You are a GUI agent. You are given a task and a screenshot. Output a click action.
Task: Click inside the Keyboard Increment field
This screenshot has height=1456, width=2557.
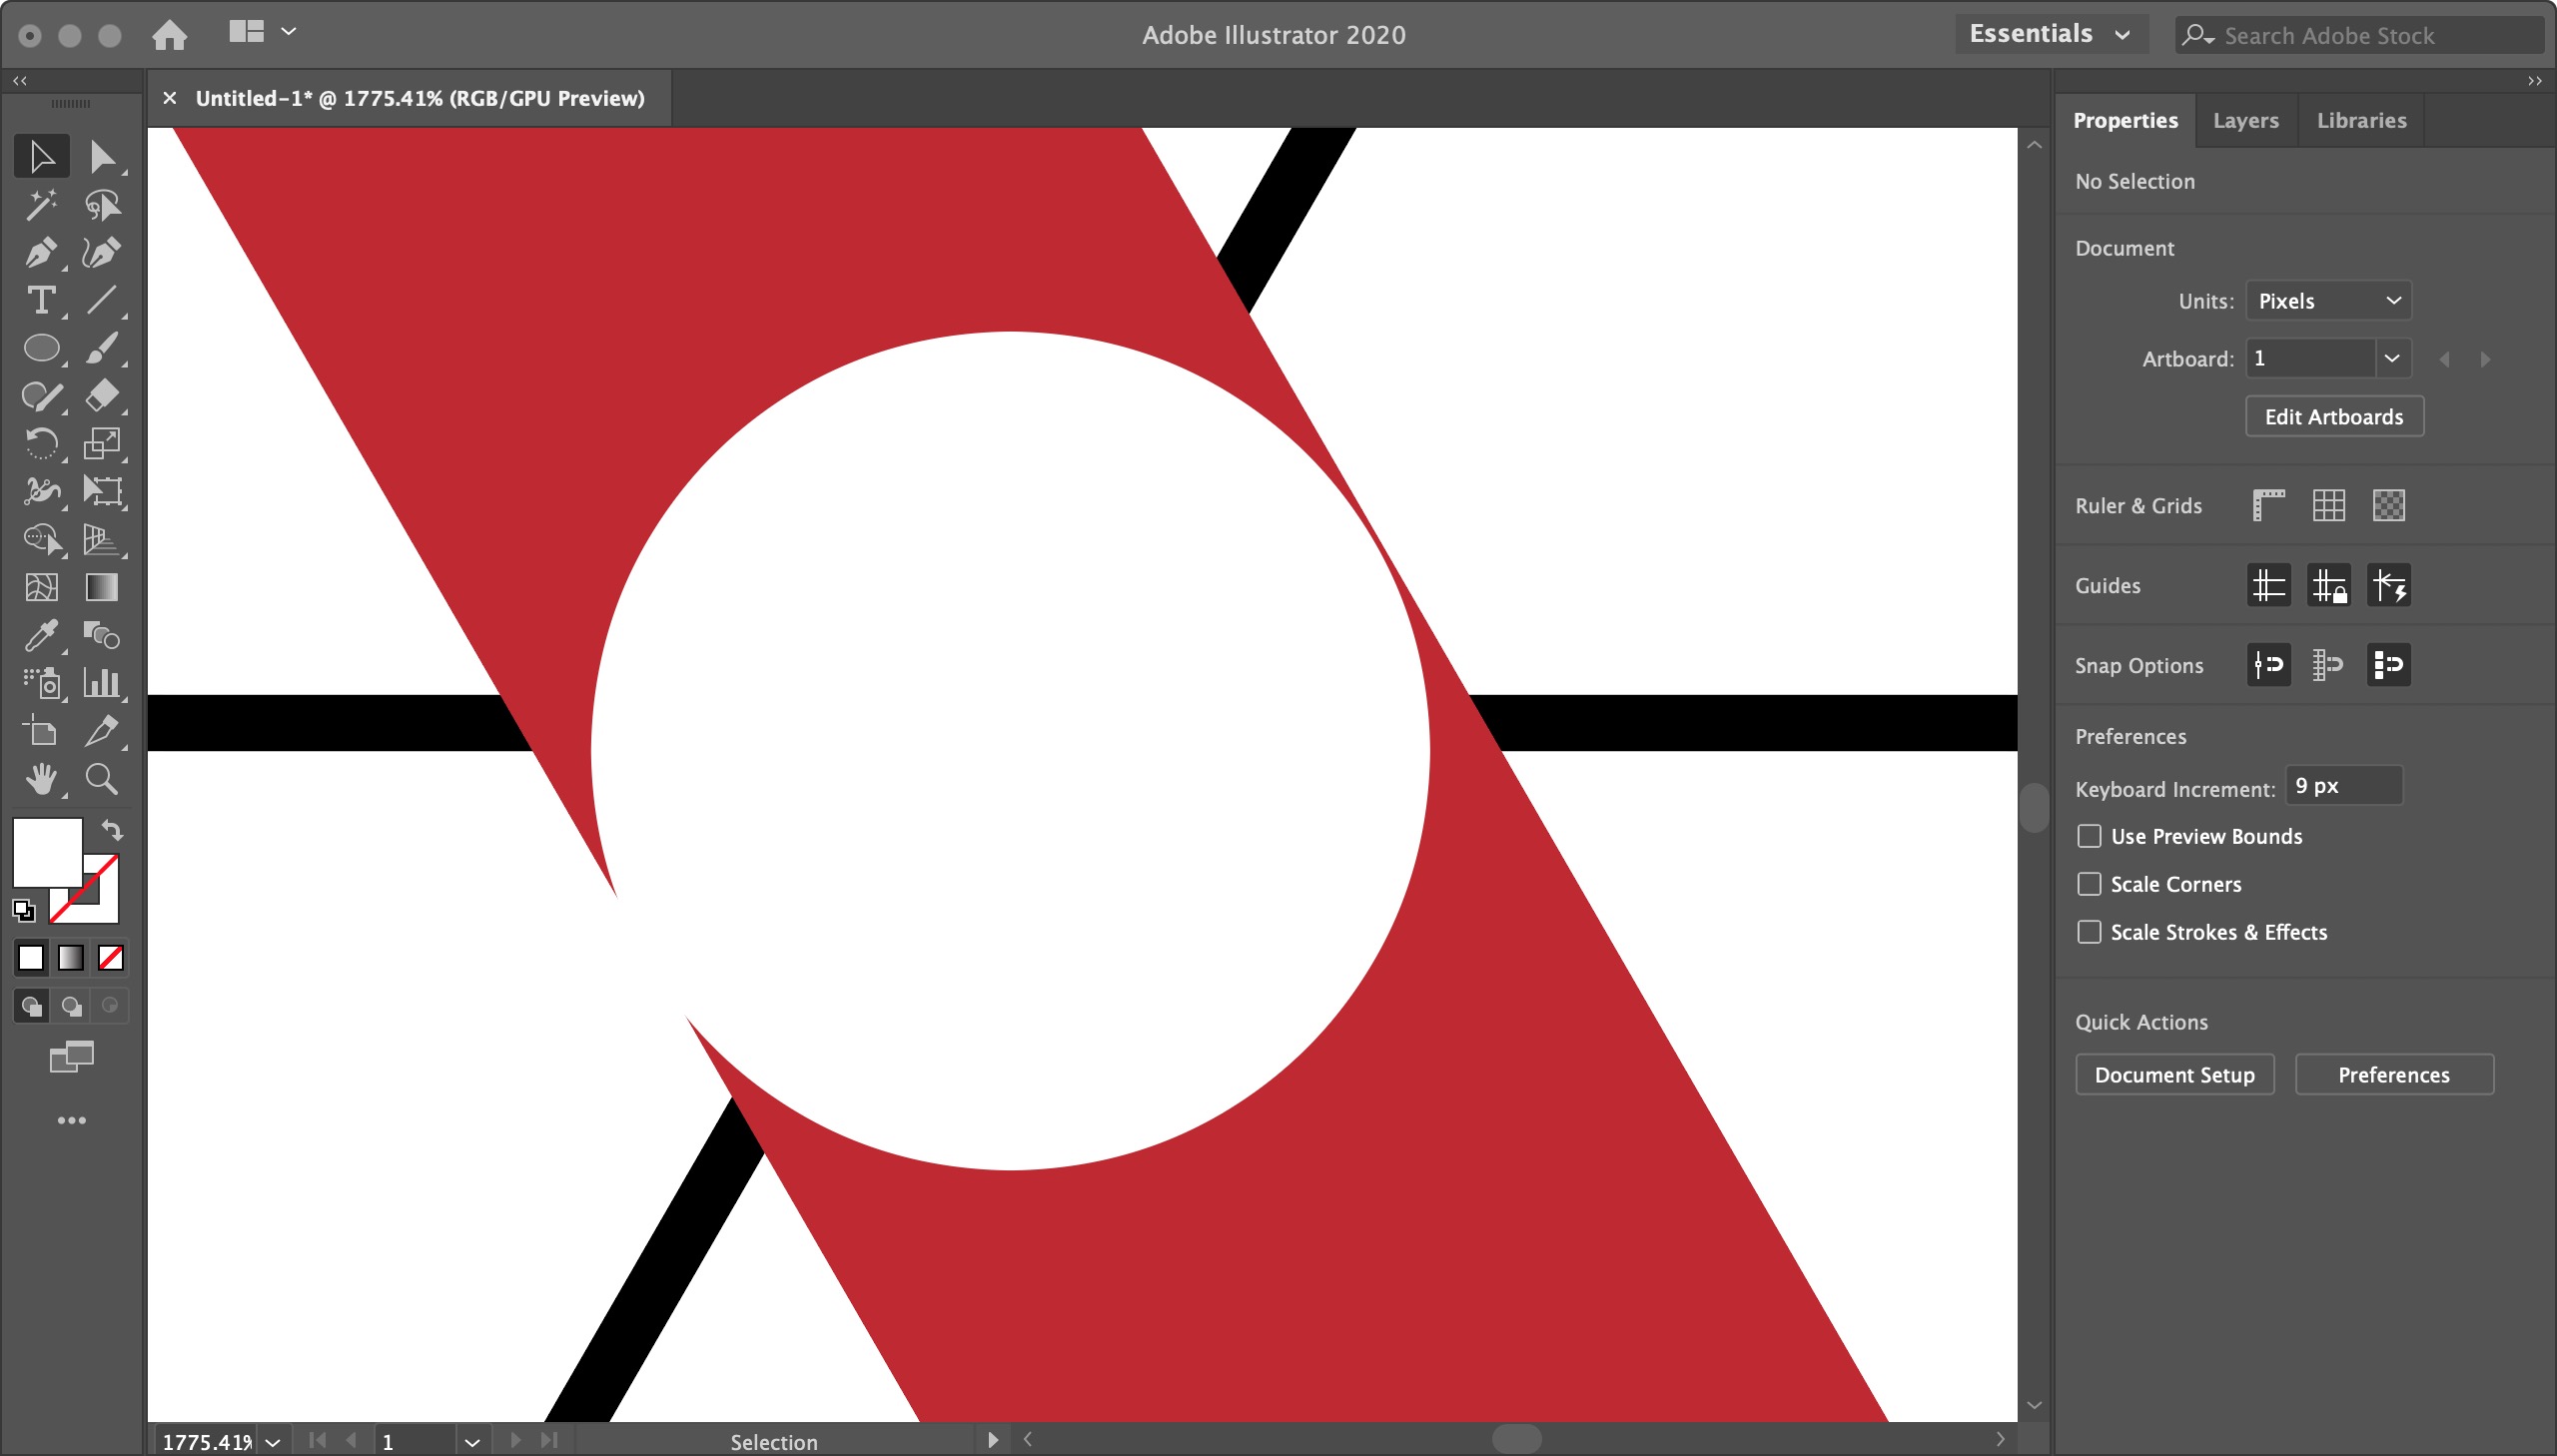pos(2343,785)
